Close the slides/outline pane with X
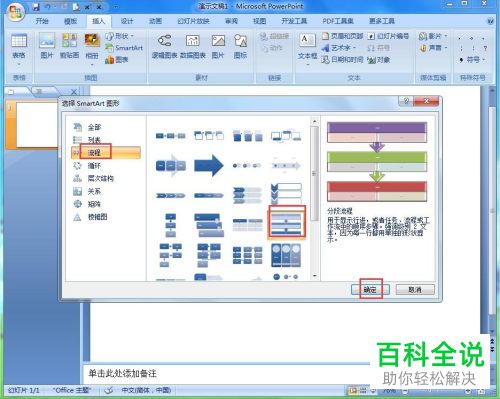 click(74, 91)
